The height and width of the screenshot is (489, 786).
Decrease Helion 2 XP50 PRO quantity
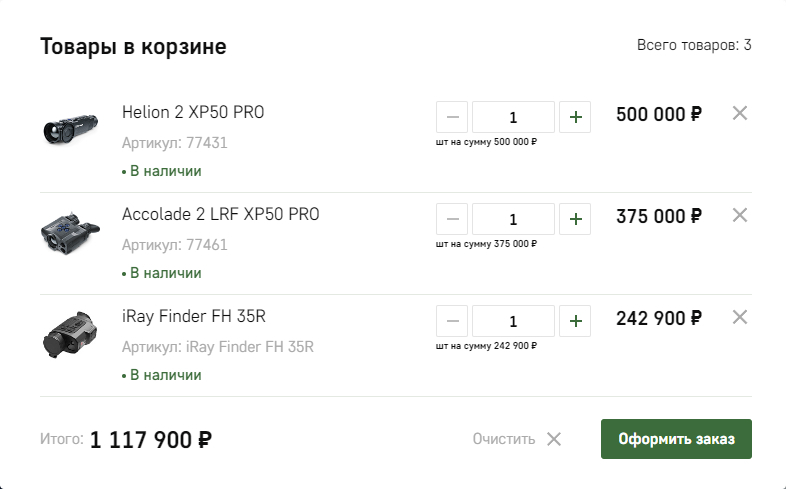(452, 117)
